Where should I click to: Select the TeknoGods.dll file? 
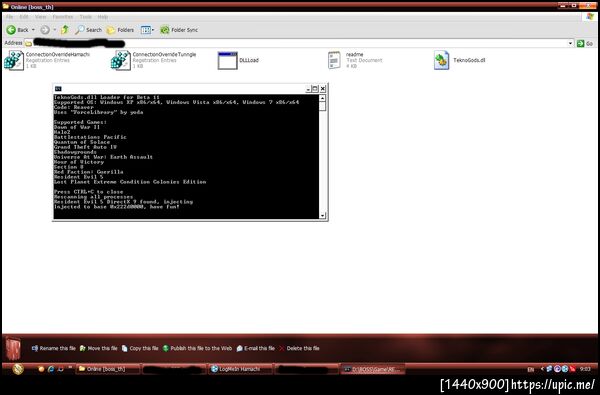pos(460,60)
